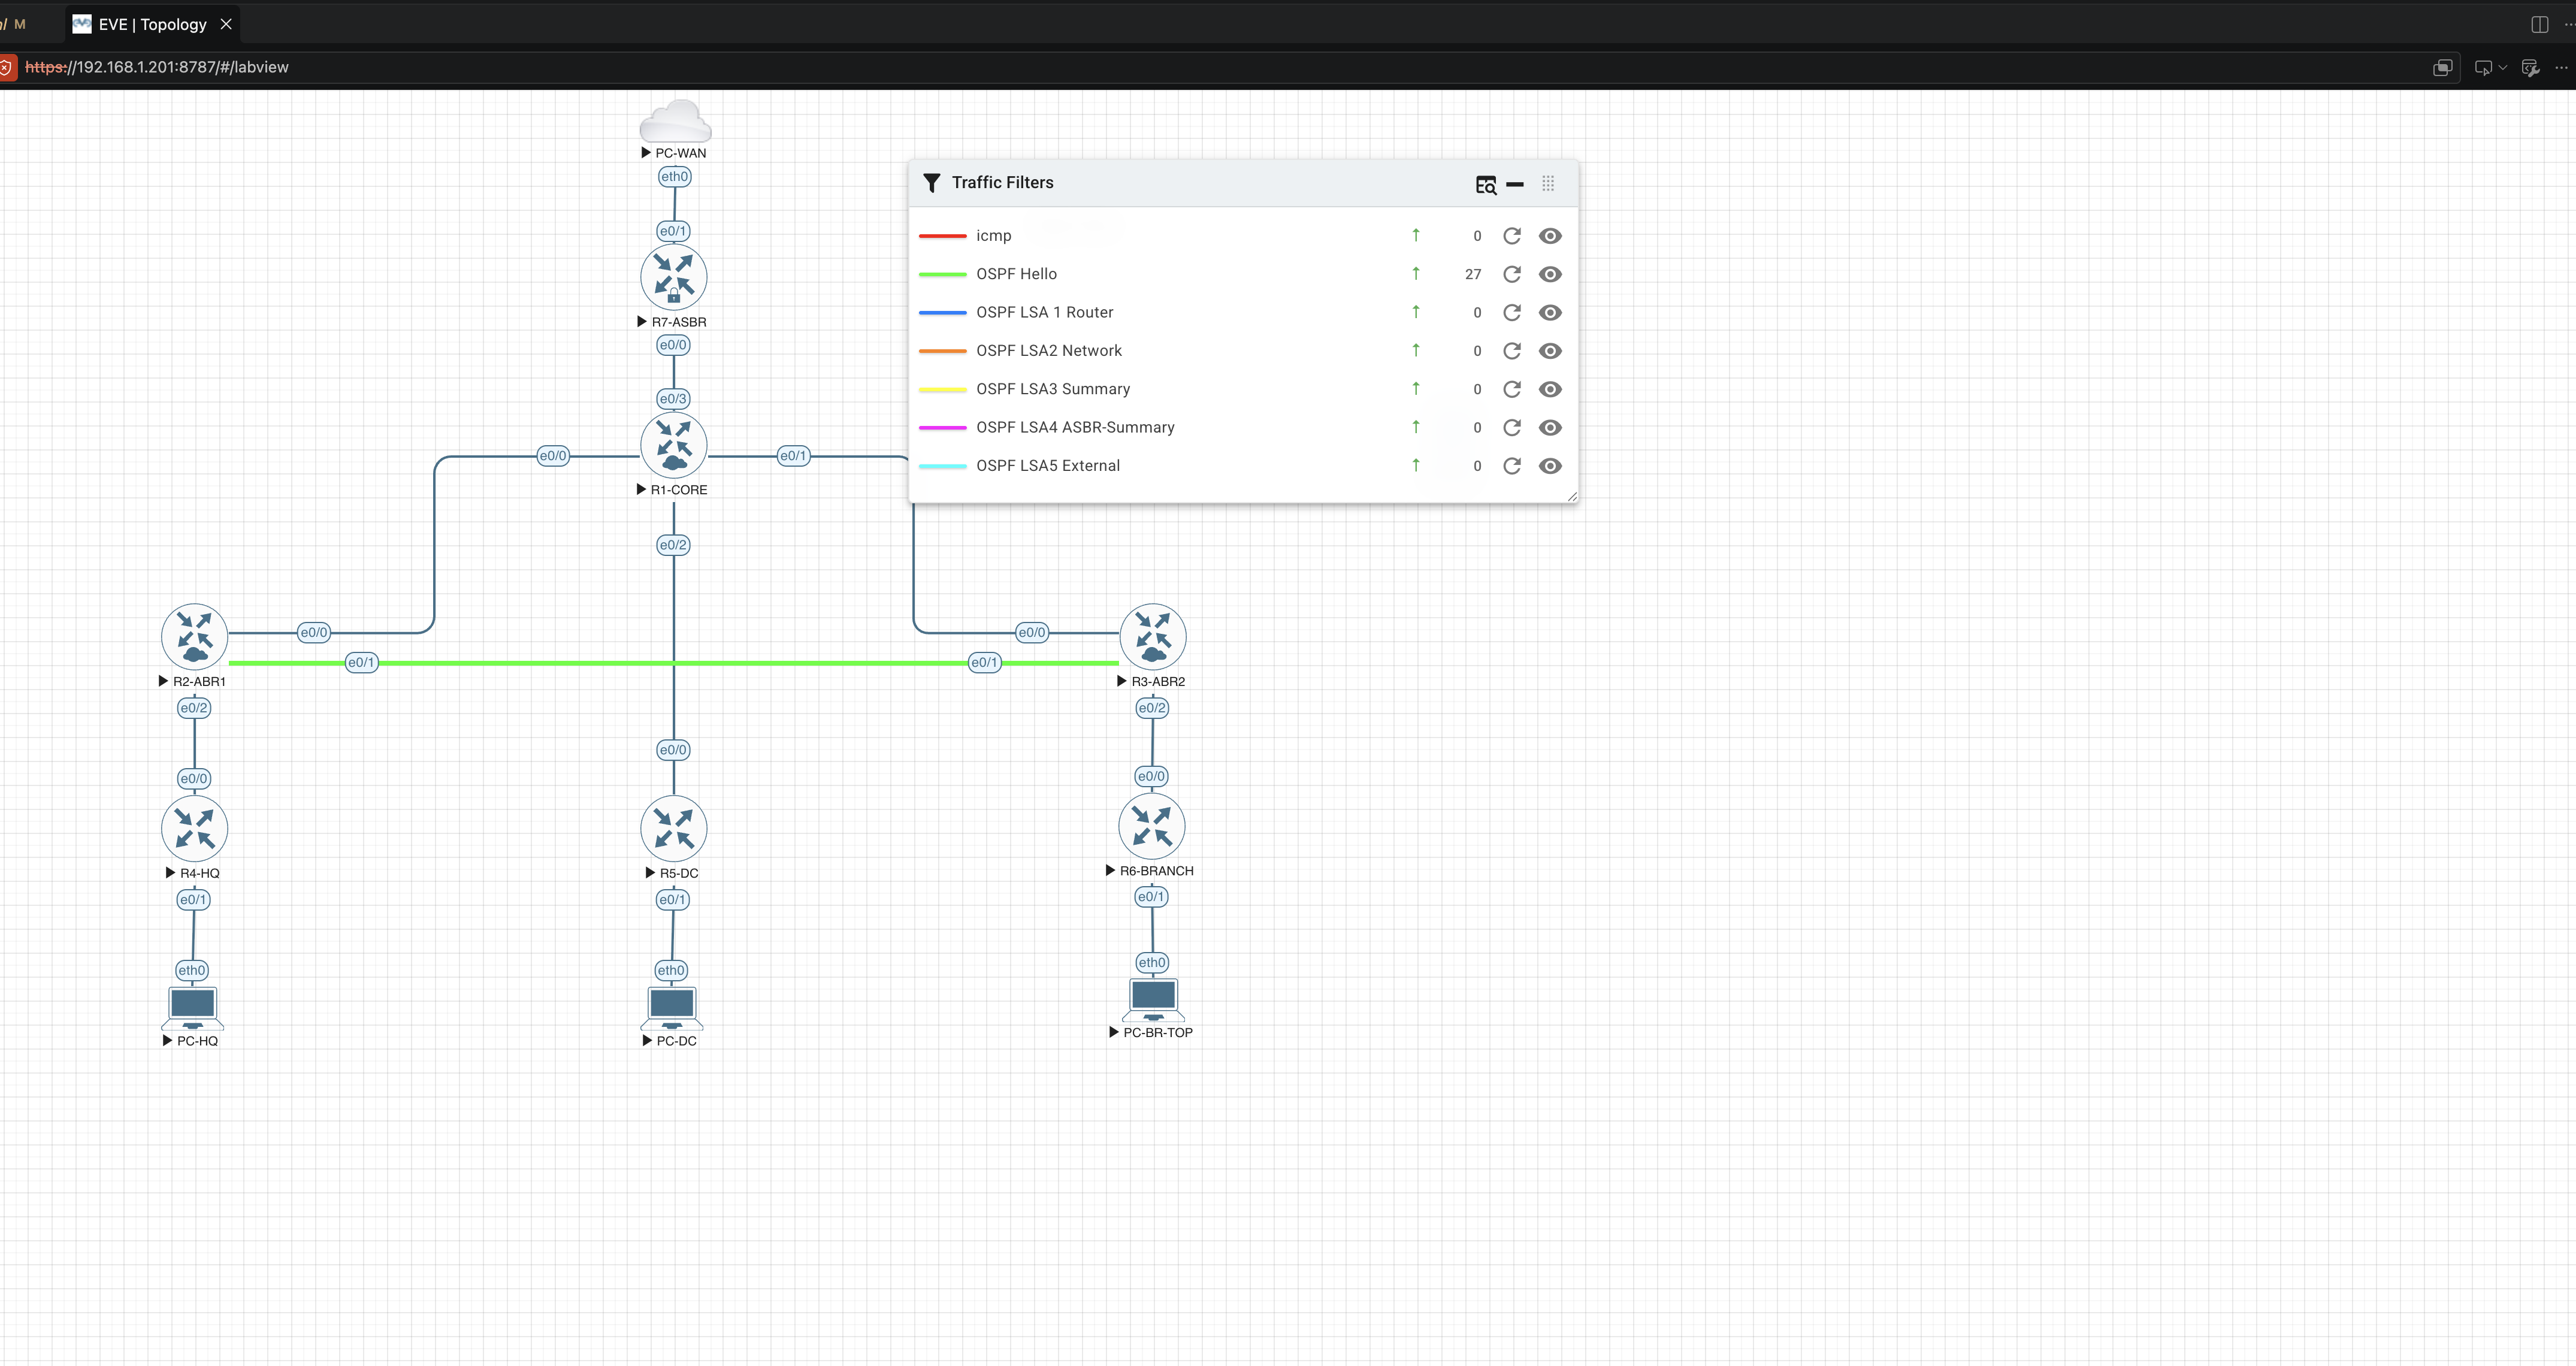Viewport: 2576px width, 1366px height.
Task: Click the play triangle beside R3-ABR2
Action: (1122, 681)
